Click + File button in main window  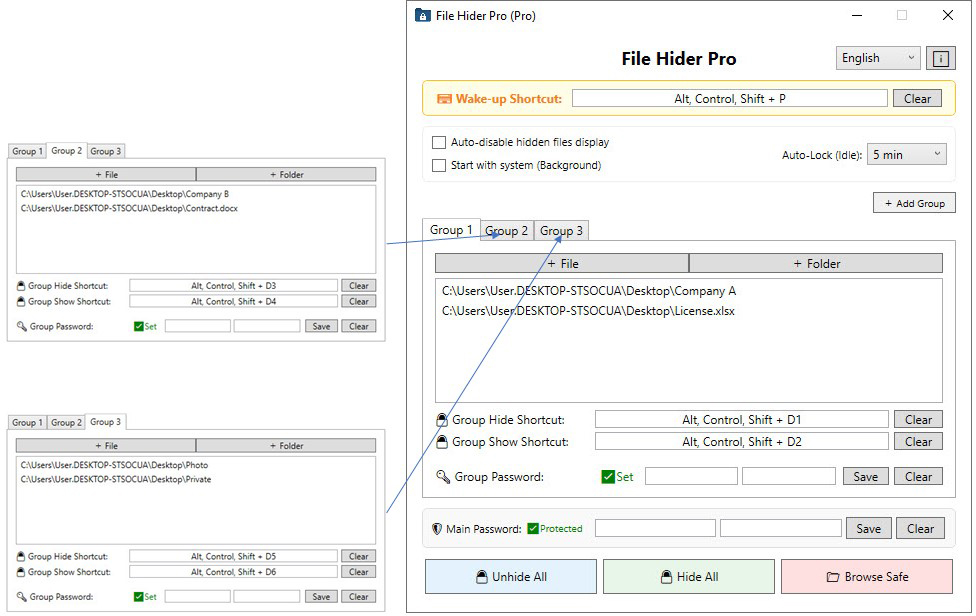point(562,263)
